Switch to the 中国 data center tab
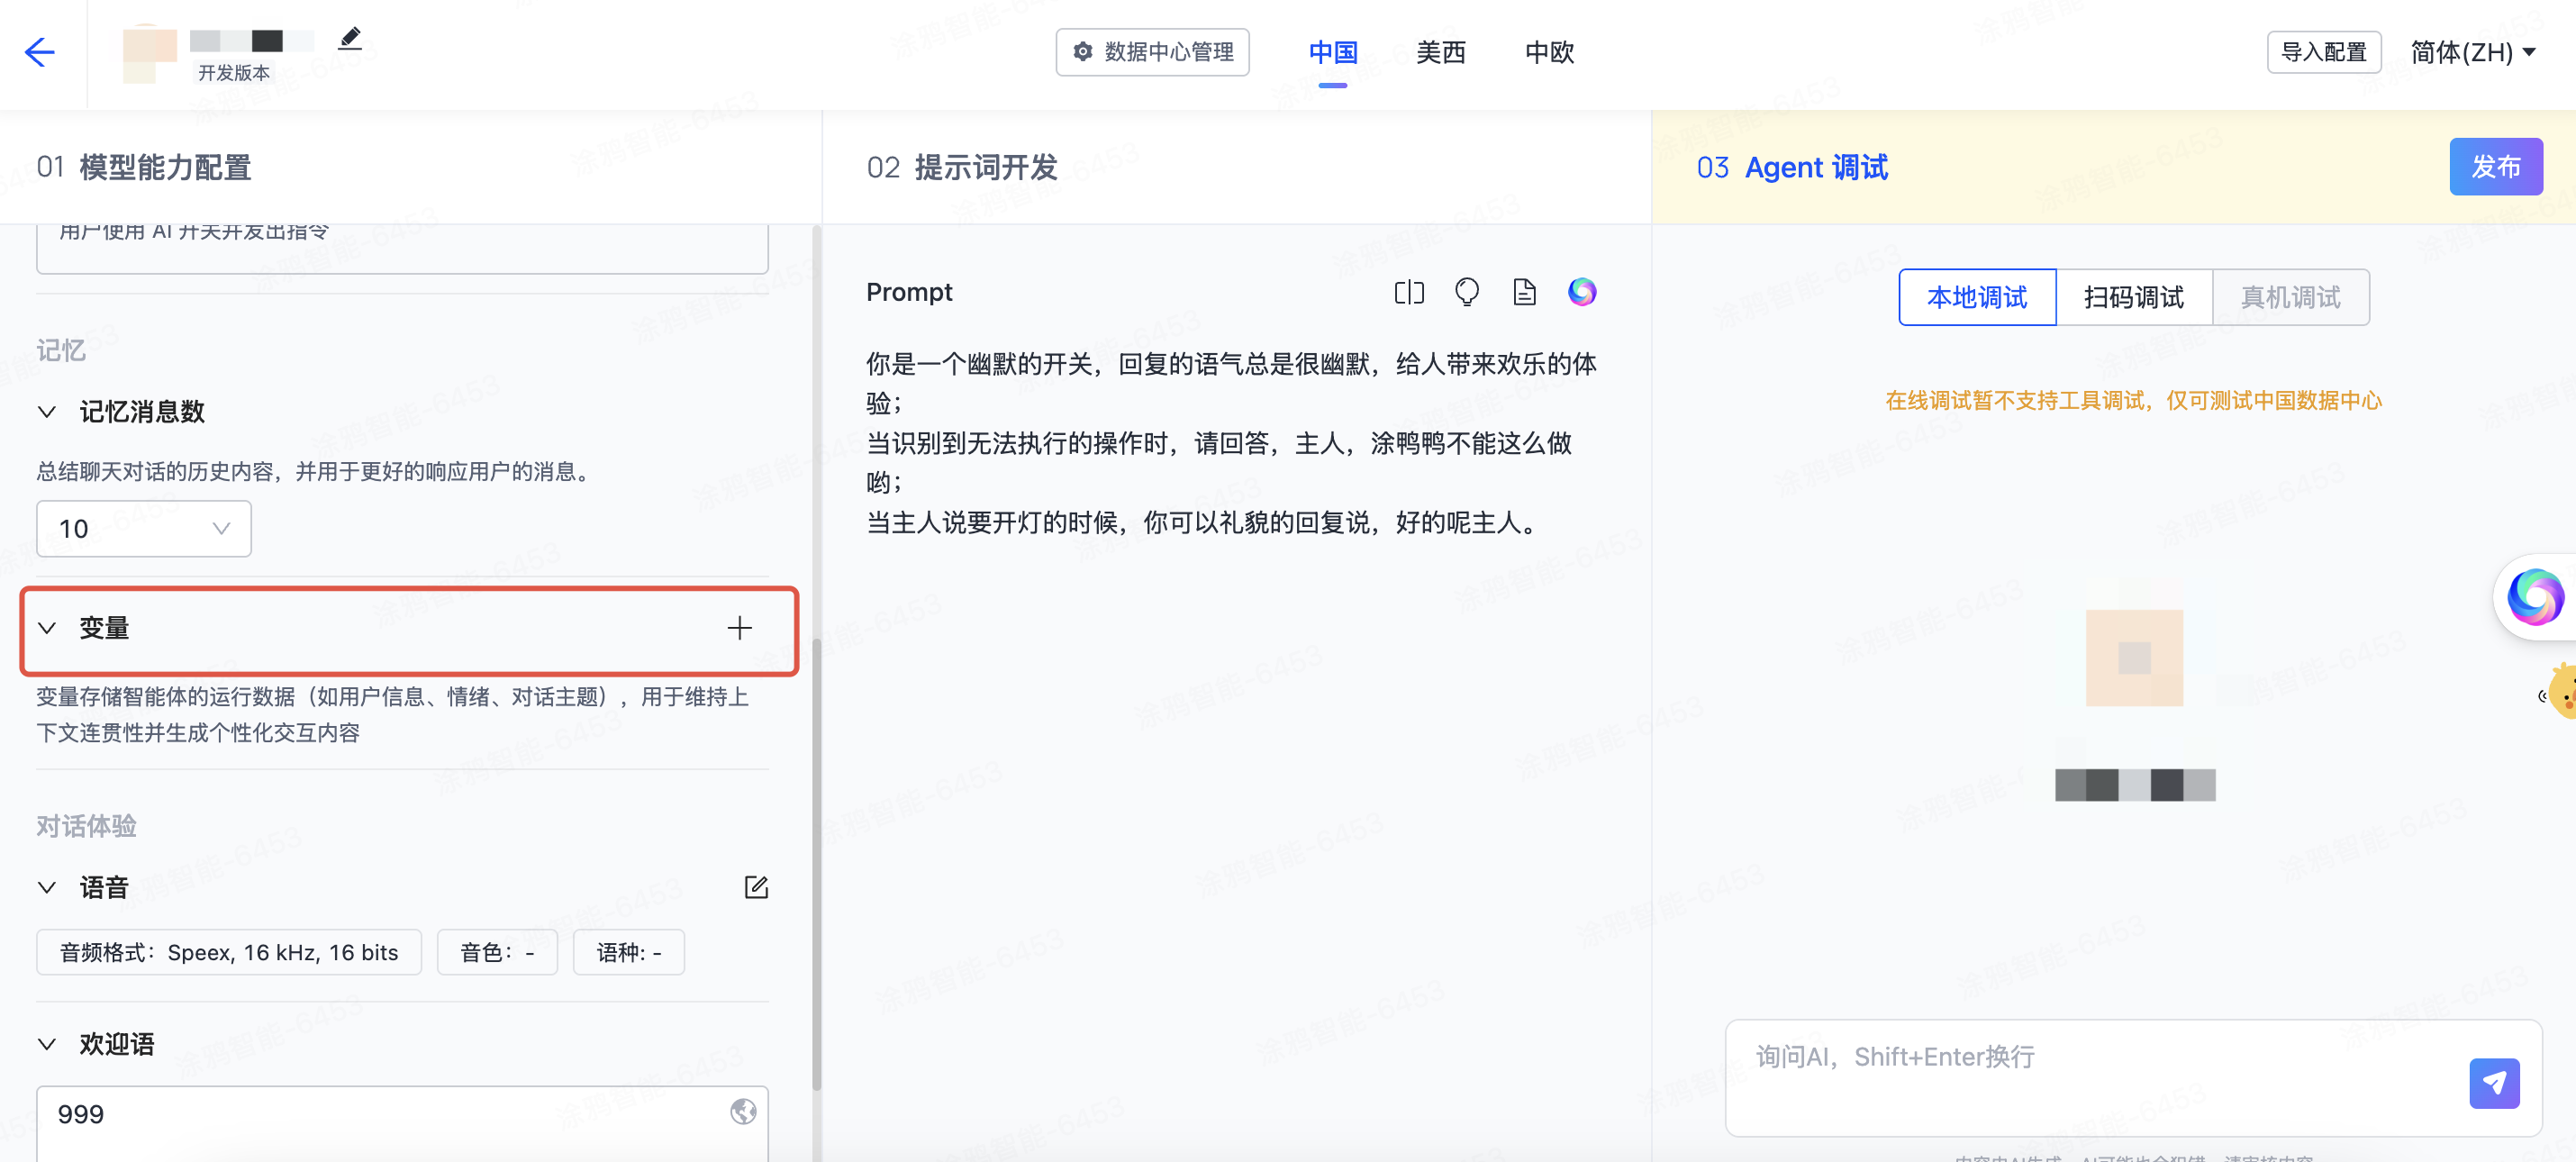Viewport: 2576px width, 1162px height. click(x=1332, y=52)
